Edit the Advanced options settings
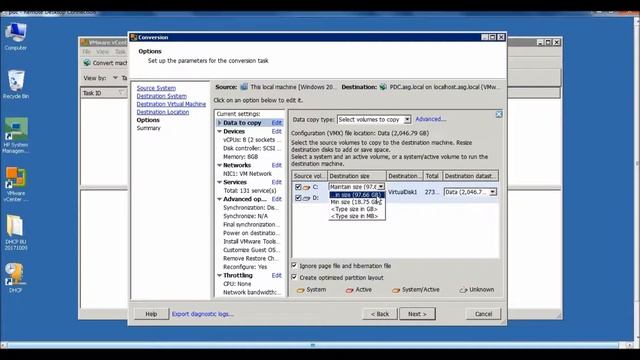The image size is (640, 360). click(x=276, y=199)
